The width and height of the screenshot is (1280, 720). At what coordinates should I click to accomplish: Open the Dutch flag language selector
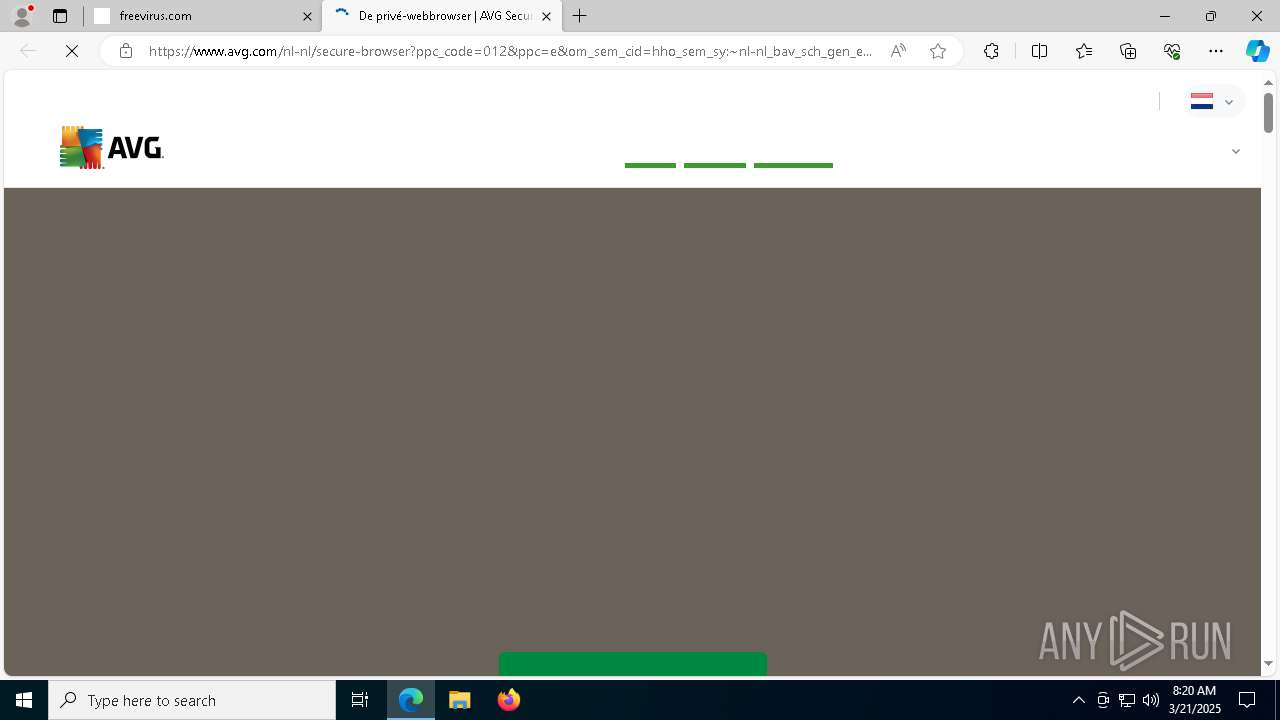coord(1213,102)
